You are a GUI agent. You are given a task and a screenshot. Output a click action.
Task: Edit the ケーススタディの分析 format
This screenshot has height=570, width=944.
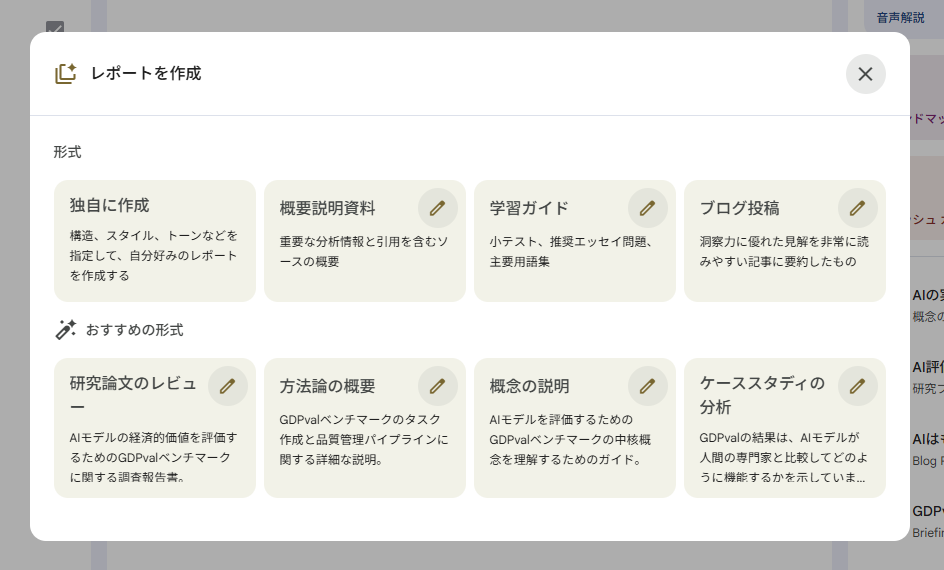pyautogui.click(x=857, y=386)
